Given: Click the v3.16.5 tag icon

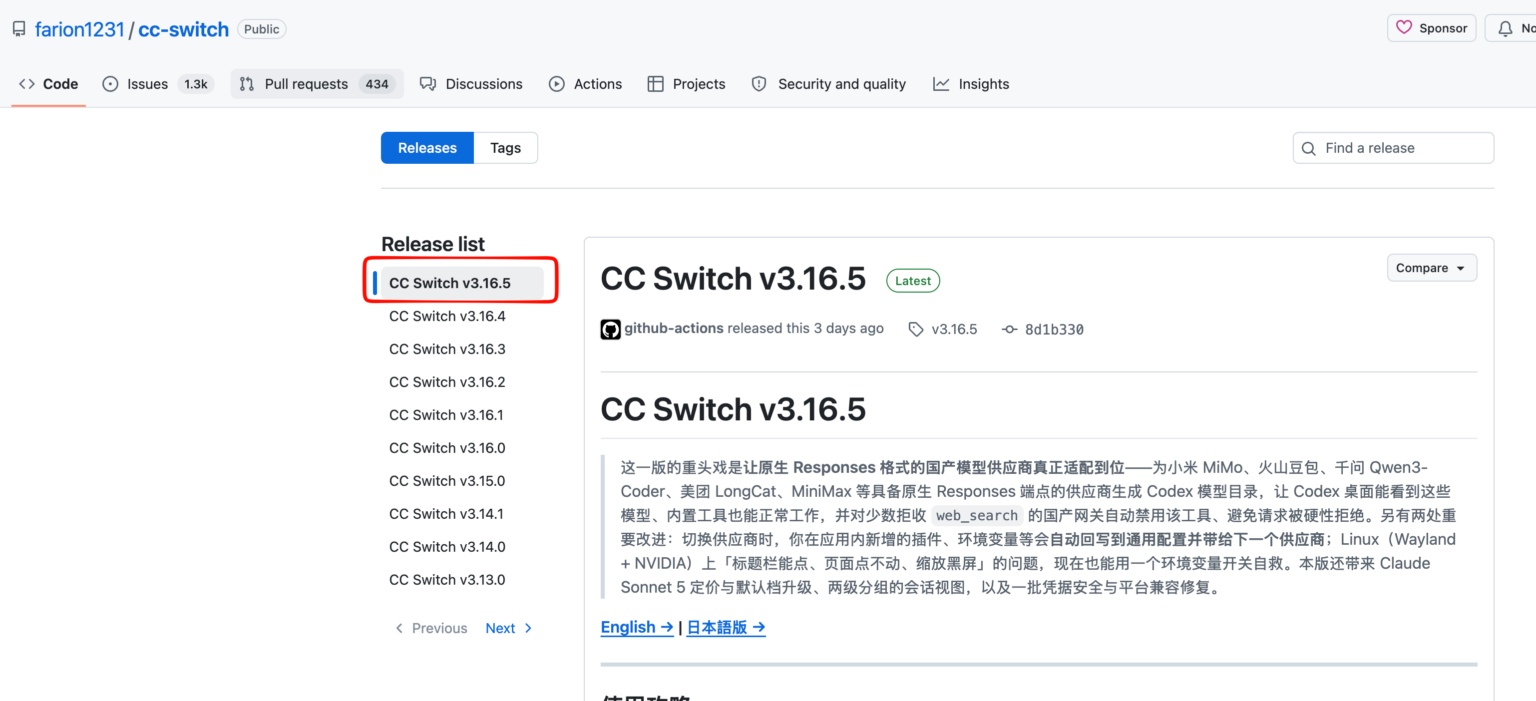Looking at the screenshot, I should click(916, 329).
